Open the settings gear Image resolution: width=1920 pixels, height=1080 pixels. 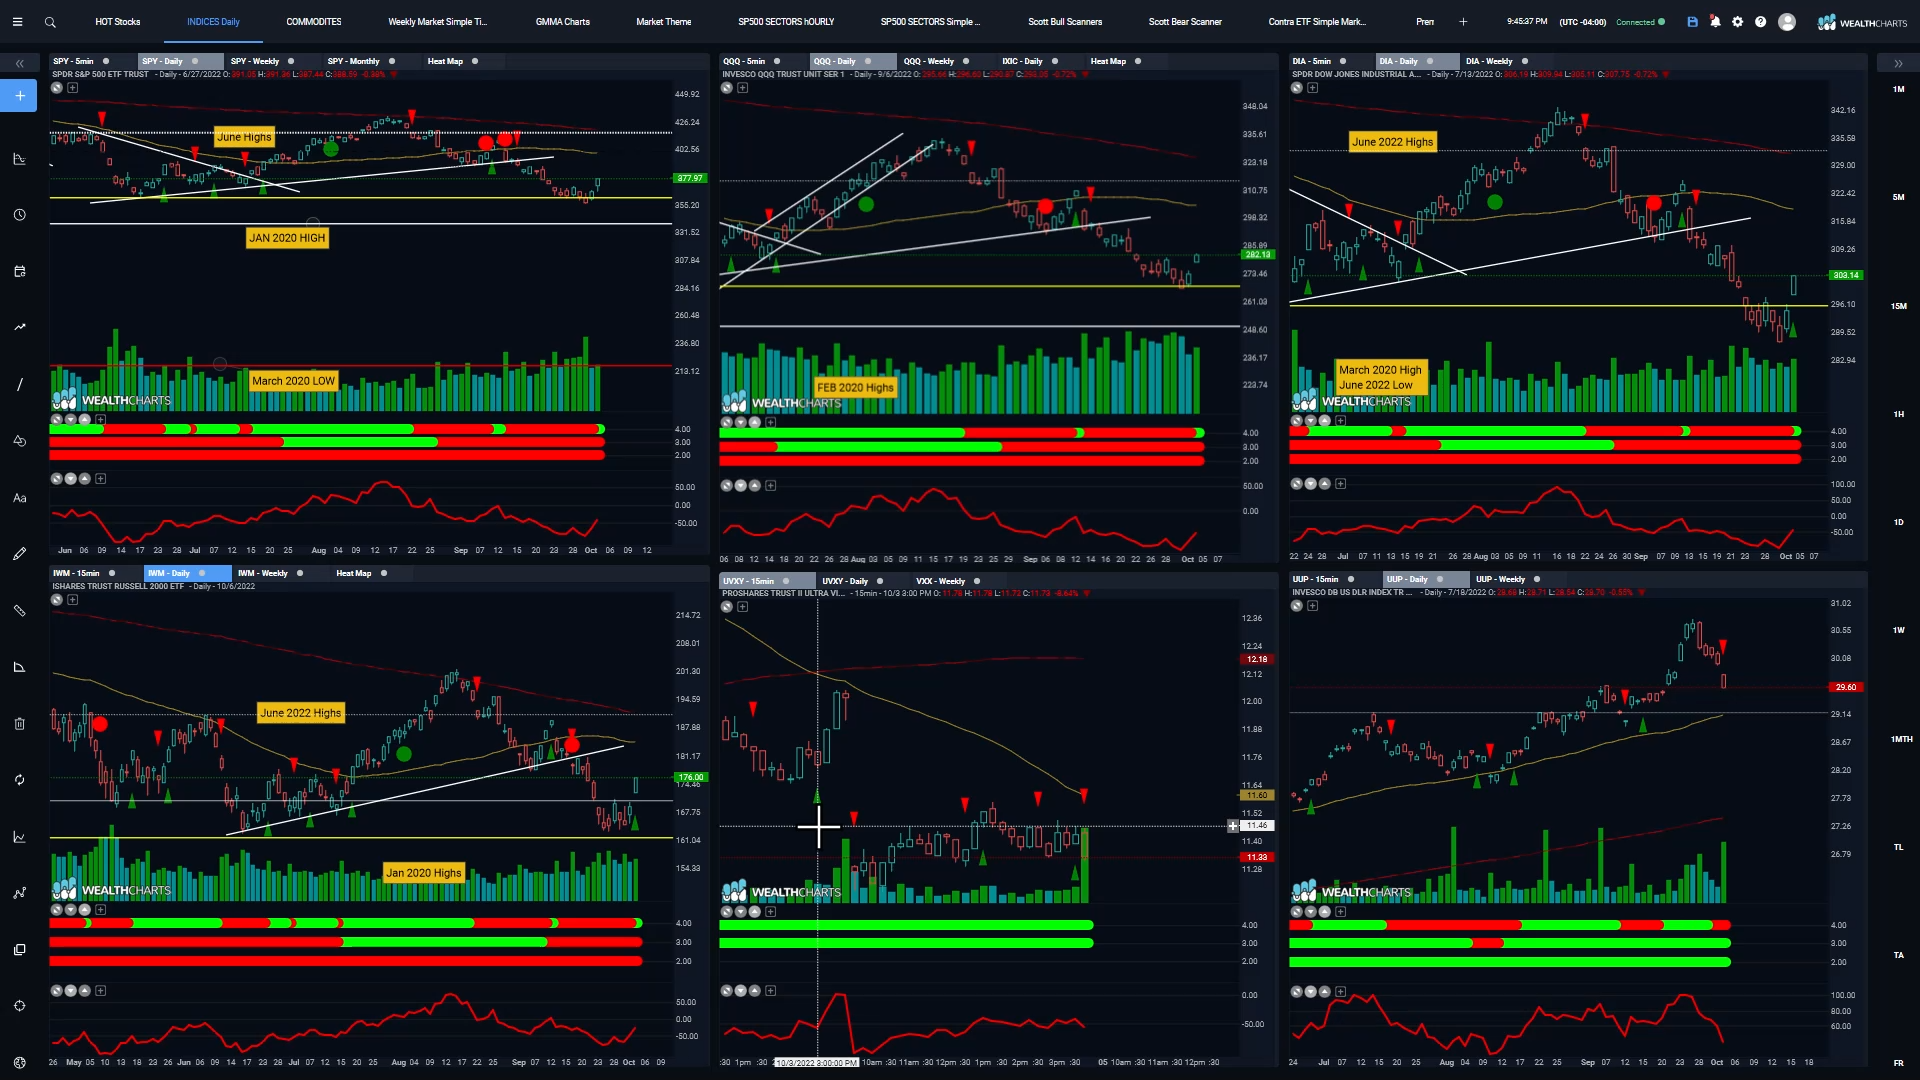coord(1738,22)
